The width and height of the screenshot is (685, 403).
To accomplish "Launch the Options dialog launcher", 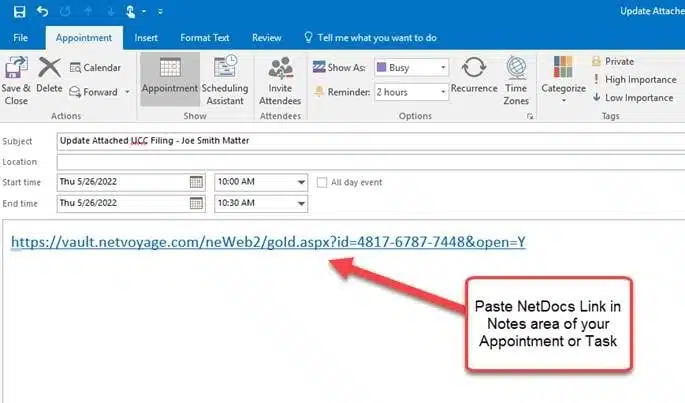I will (x=530, y=116).
